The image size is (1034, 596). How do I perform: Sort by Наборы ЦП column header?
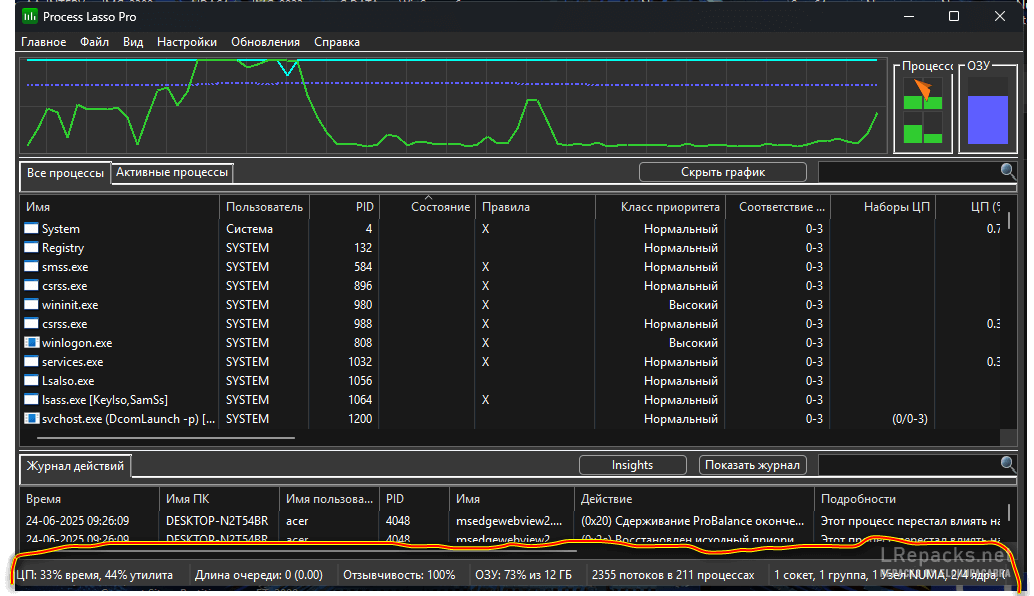(882, 207)
